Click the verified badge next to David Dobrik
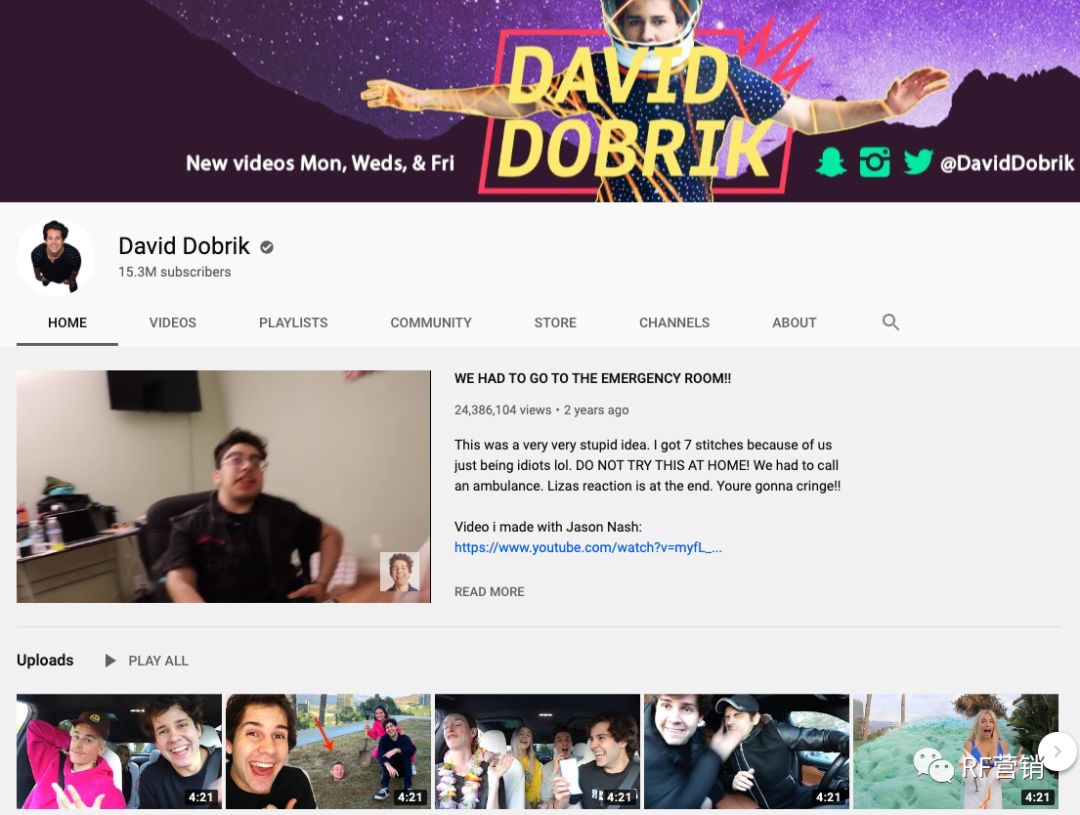This screenshot has height=815, width=1080. [x=267, y=247]
